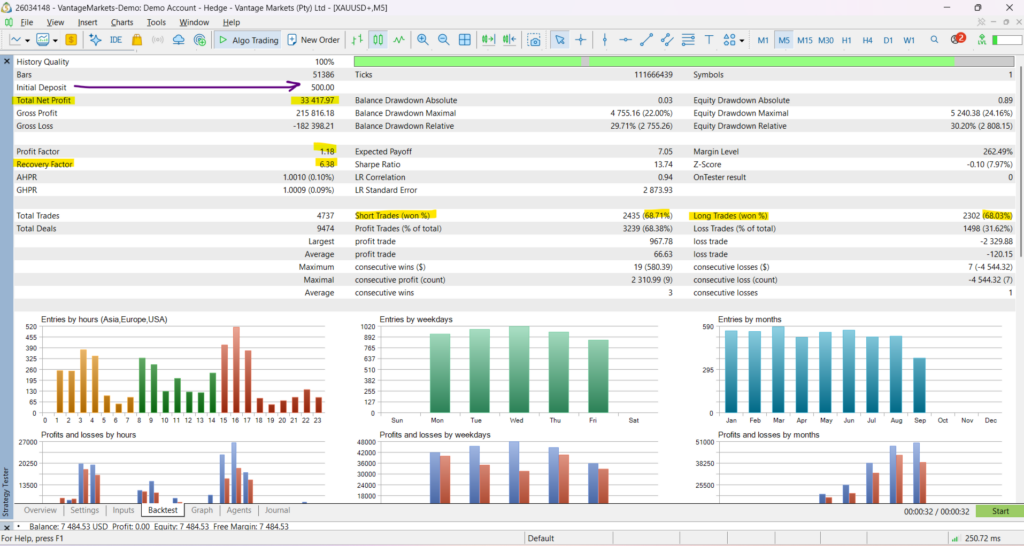Viewport: 1024px width, 546px height.
Task: Expand the profiles dropdown arrow
Action: tap(56, 40)
